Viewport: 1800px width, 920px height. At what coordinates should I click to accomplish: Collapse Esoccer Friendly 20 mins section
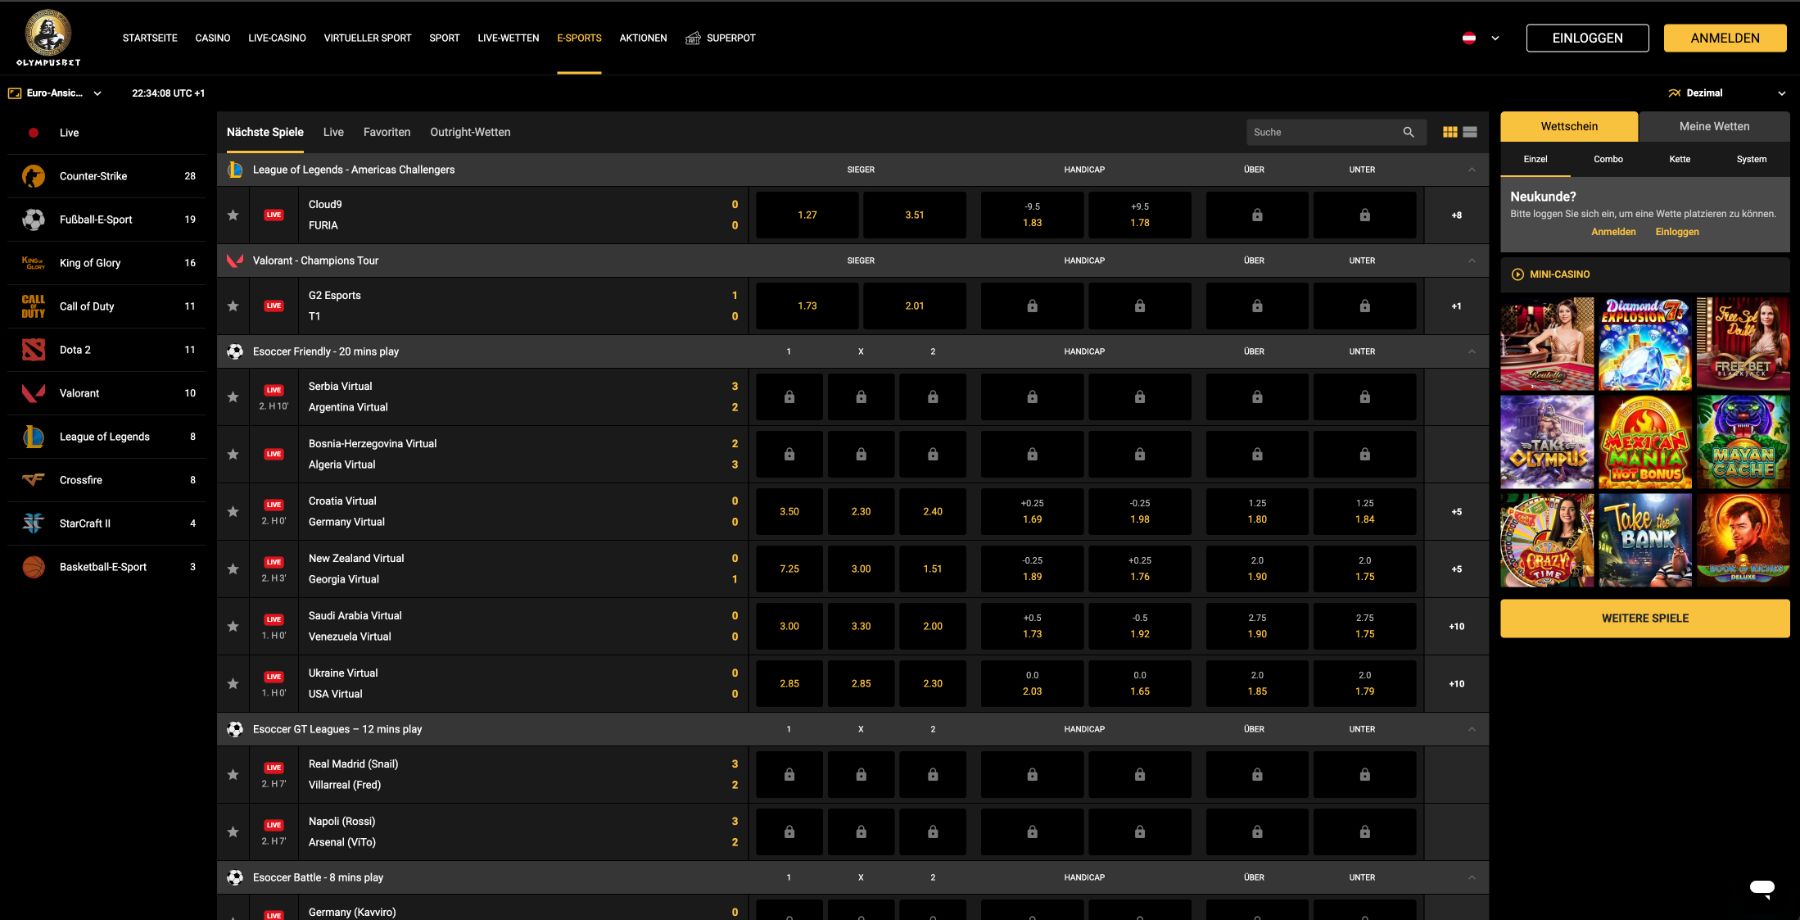(1471, 352)
